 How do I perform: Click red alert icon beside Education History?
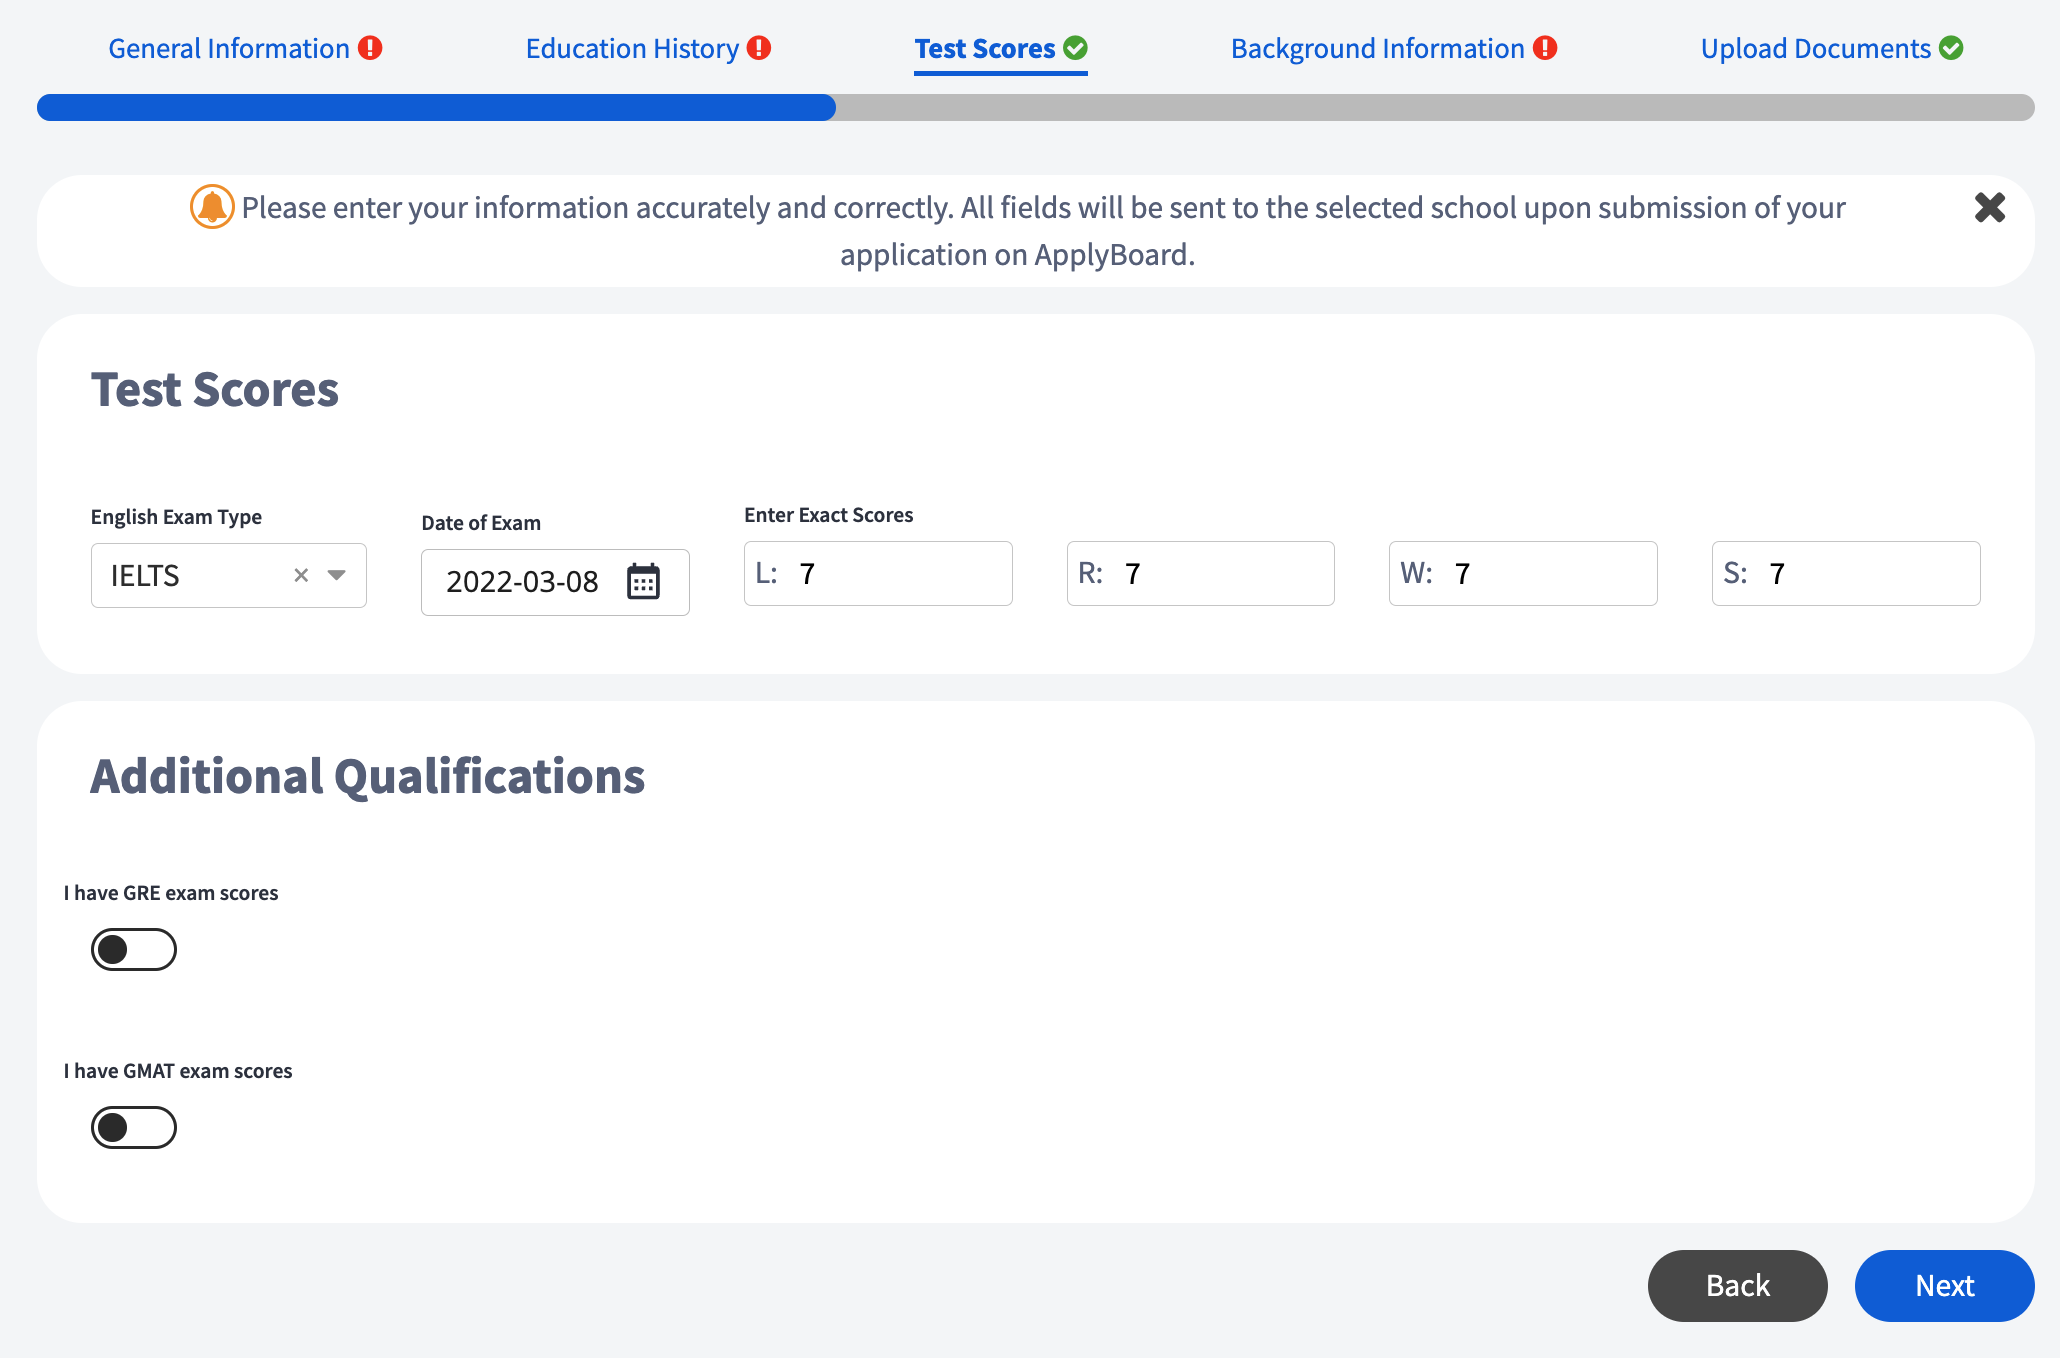point(759,48)
